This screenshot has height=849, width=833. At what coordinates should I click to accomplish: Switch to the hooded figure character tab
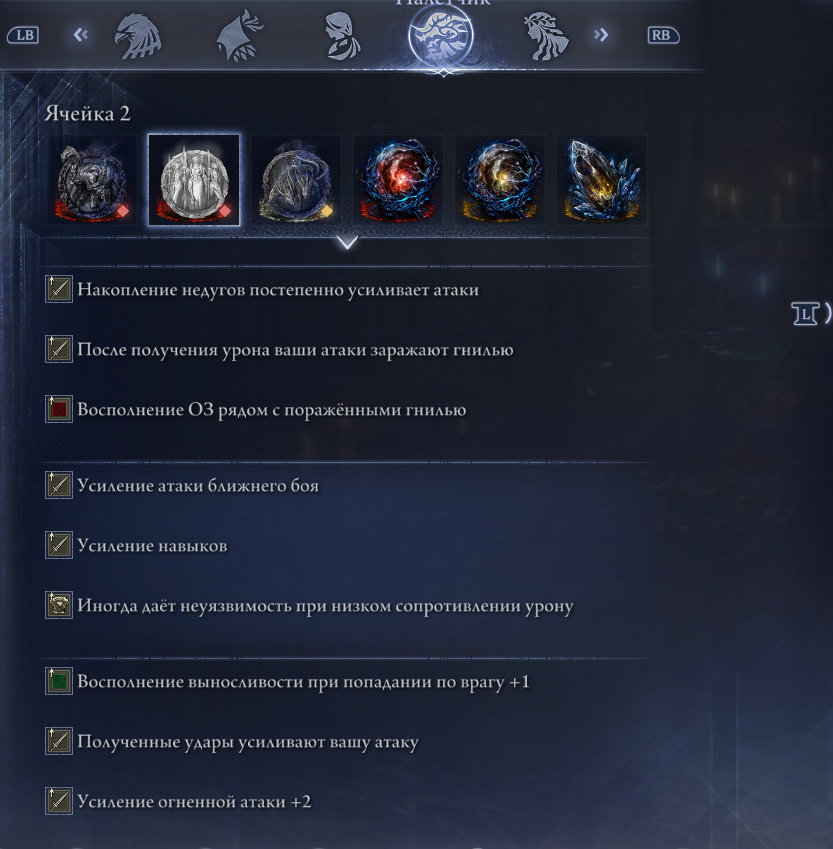pos(239,36)
